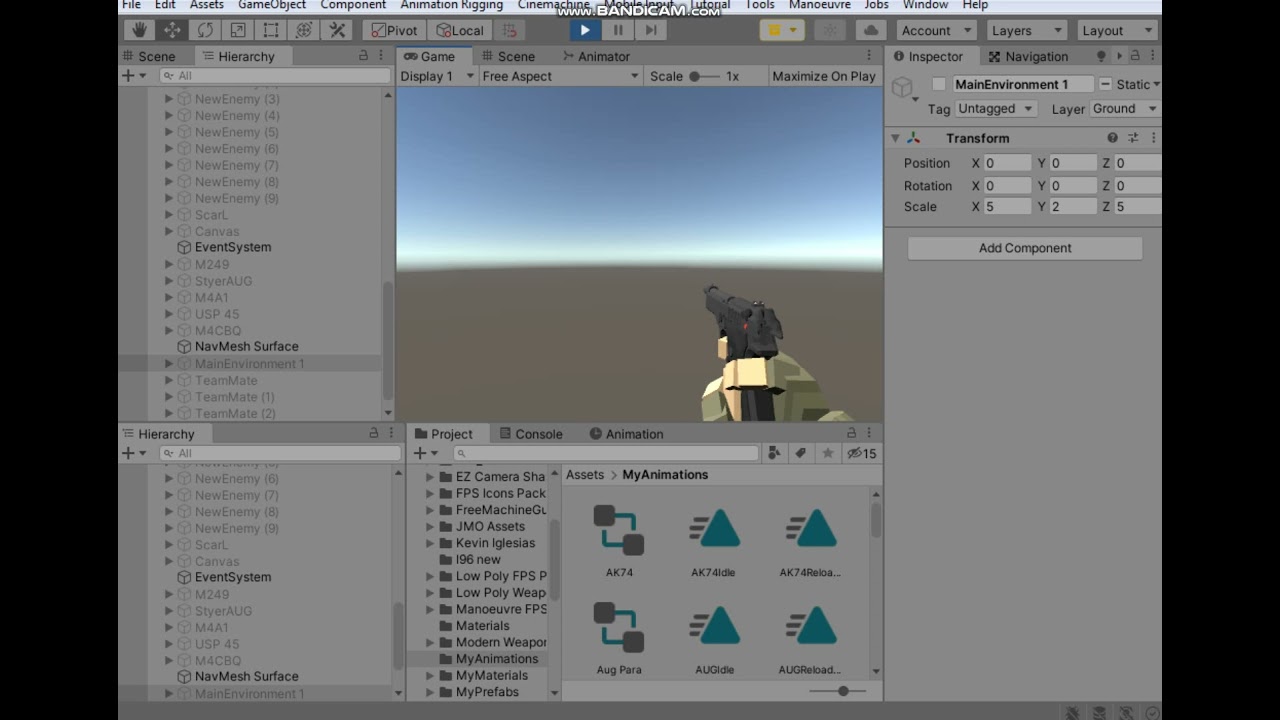This screenshot has width=1280, height=720.
Task: Open the Transform component help icon
Action: click(1112, 138)
